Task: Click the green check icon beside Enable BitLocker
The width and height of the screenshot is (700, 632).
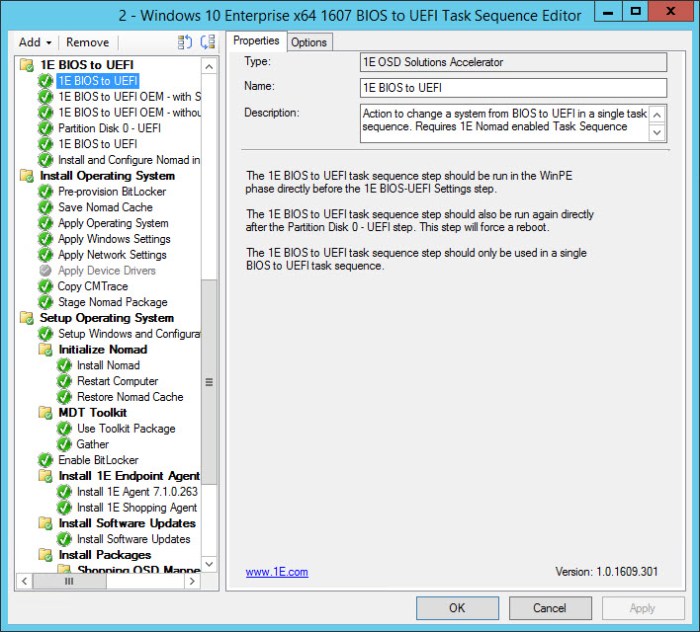Action: 46,460
